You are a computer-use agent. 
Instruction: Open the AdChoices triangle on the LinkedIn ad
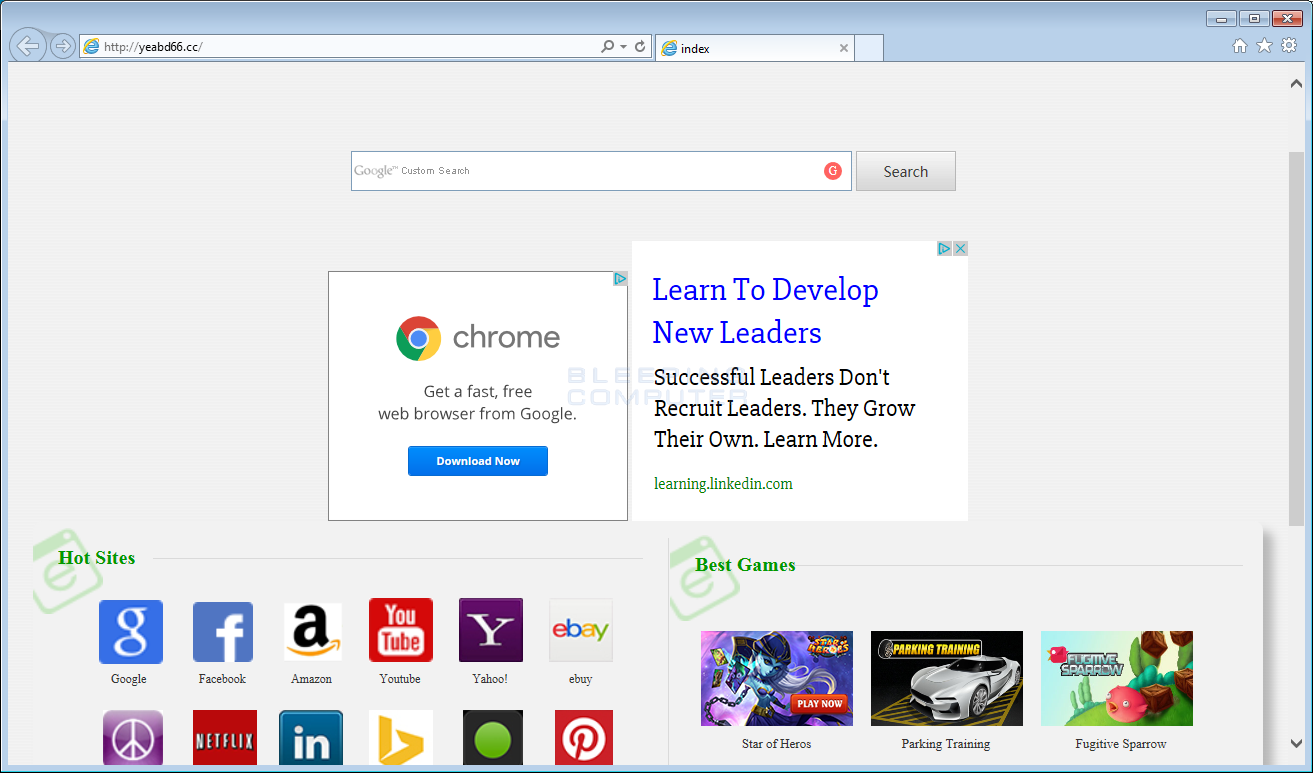point(944,249)
